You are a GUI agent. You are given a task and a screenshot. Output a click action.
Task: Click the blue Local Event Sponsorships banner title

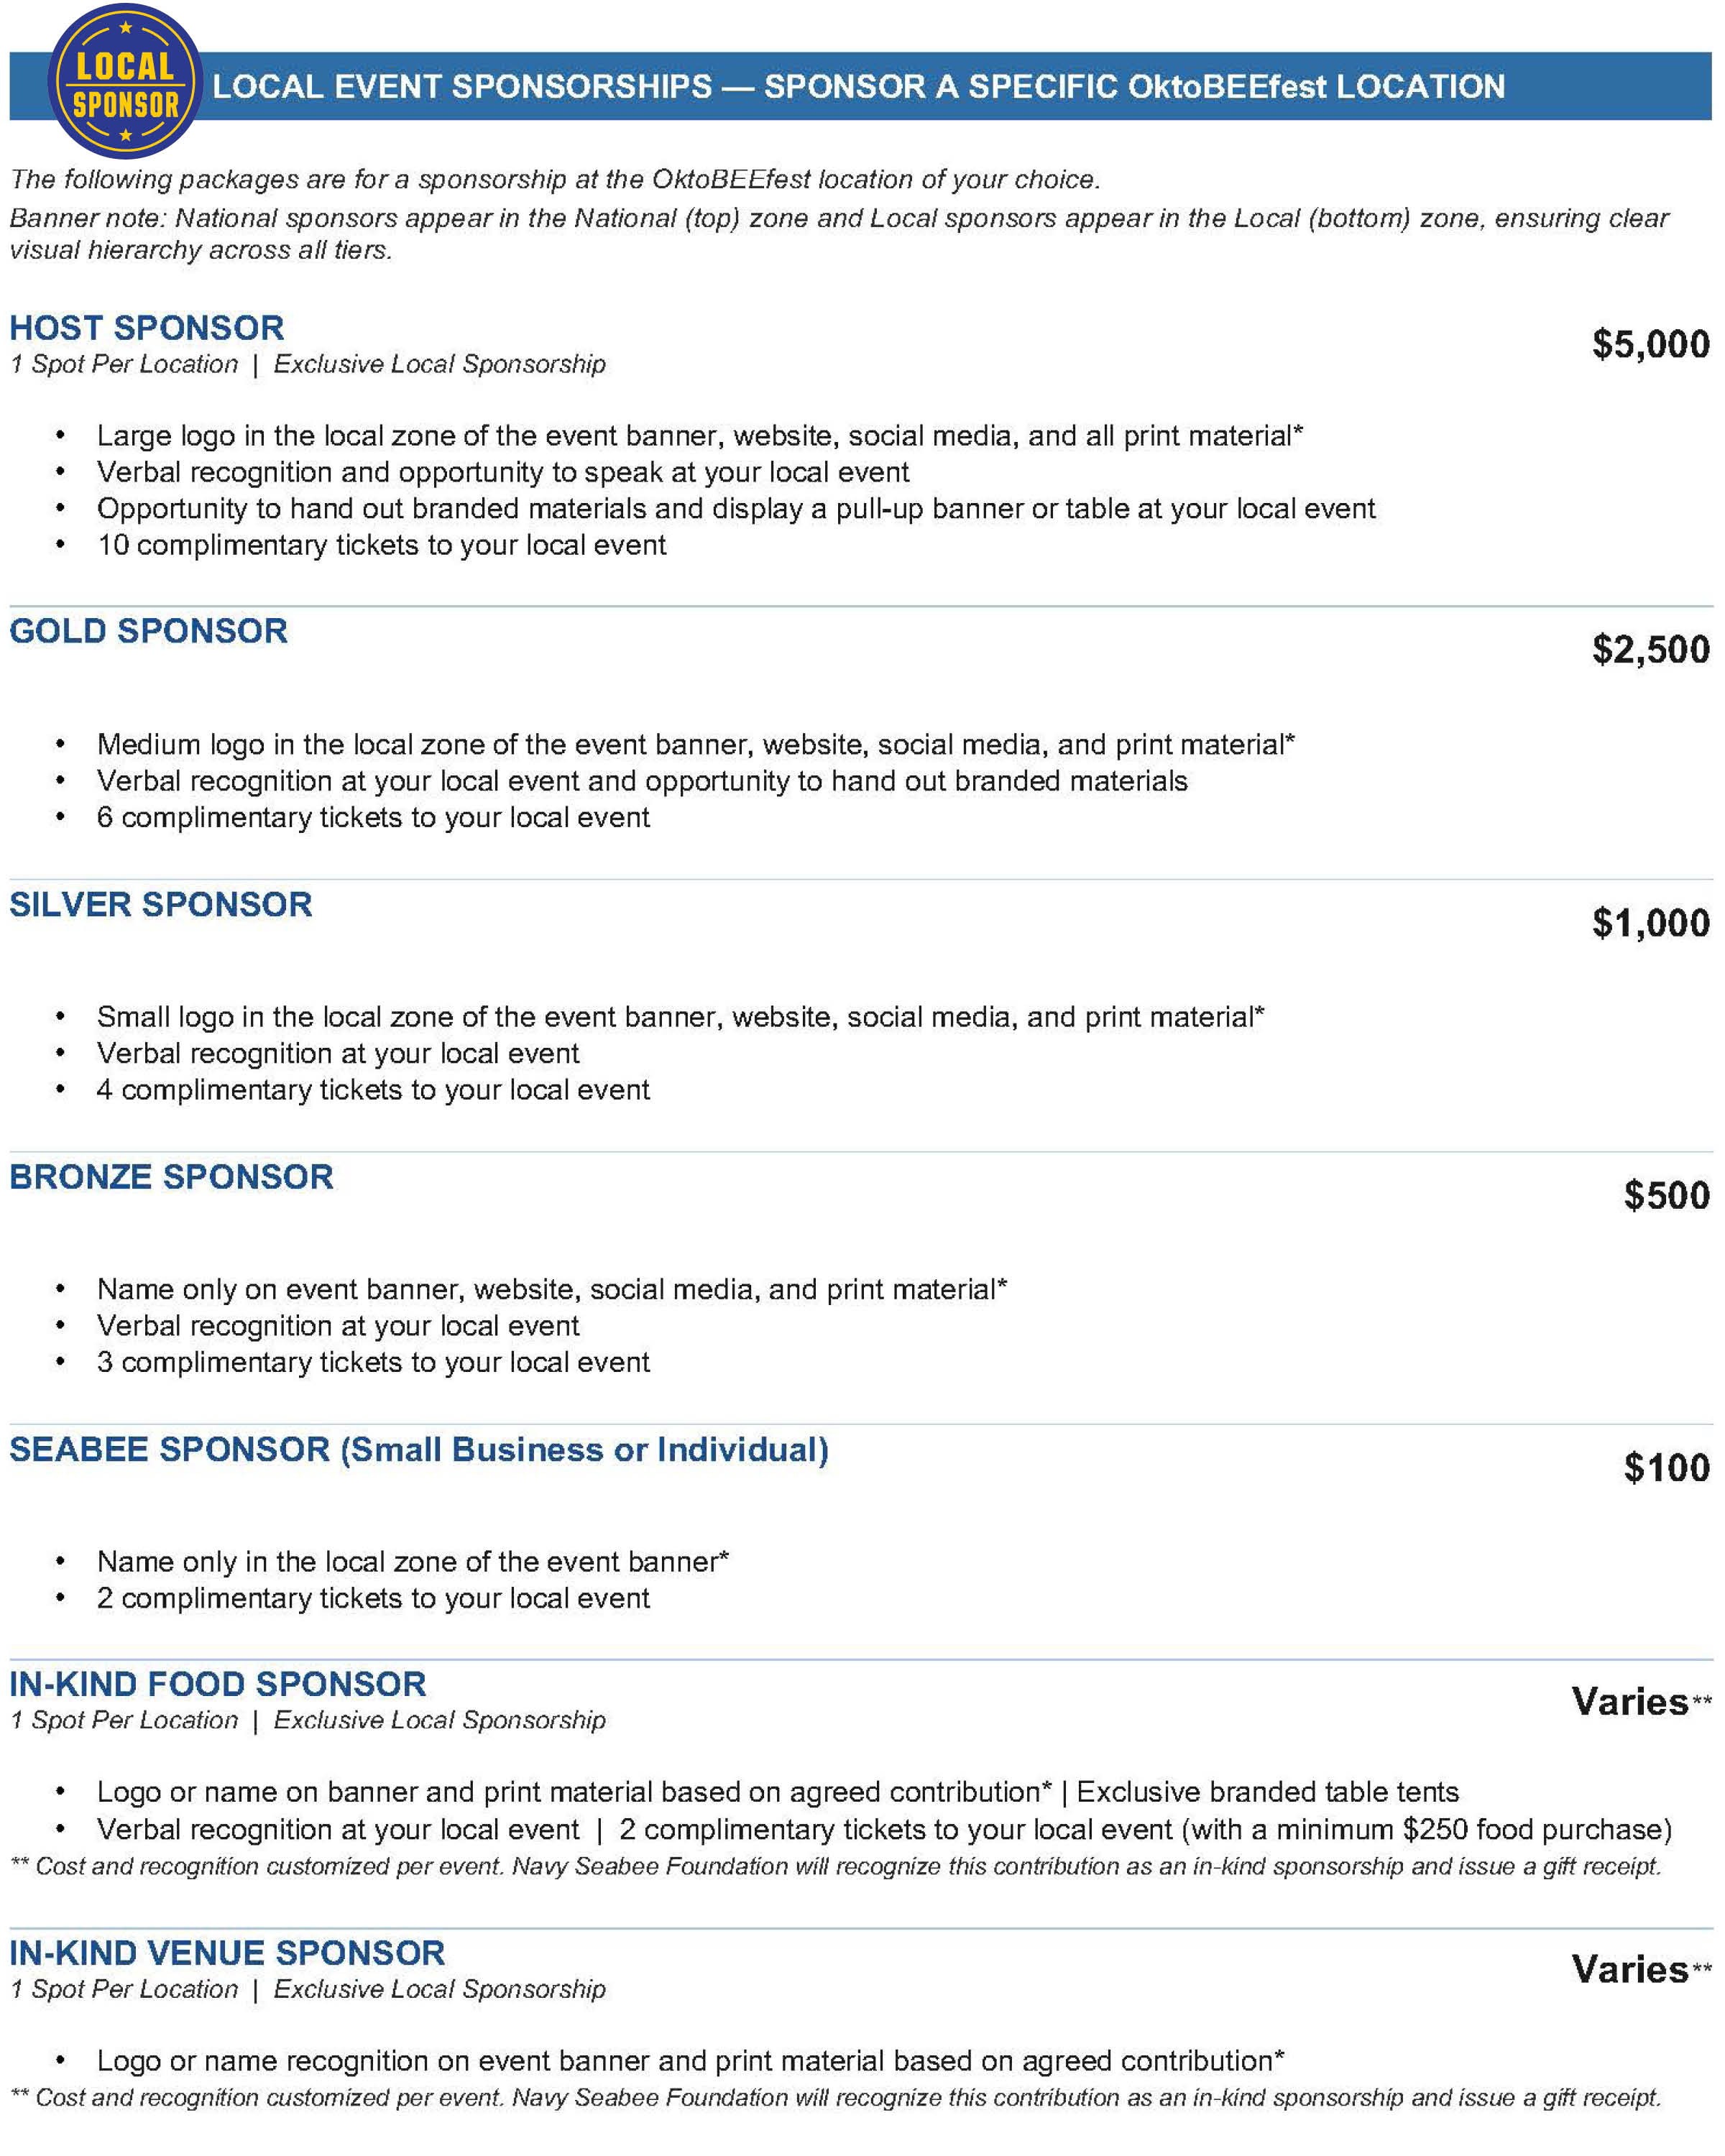click(859, 86)
